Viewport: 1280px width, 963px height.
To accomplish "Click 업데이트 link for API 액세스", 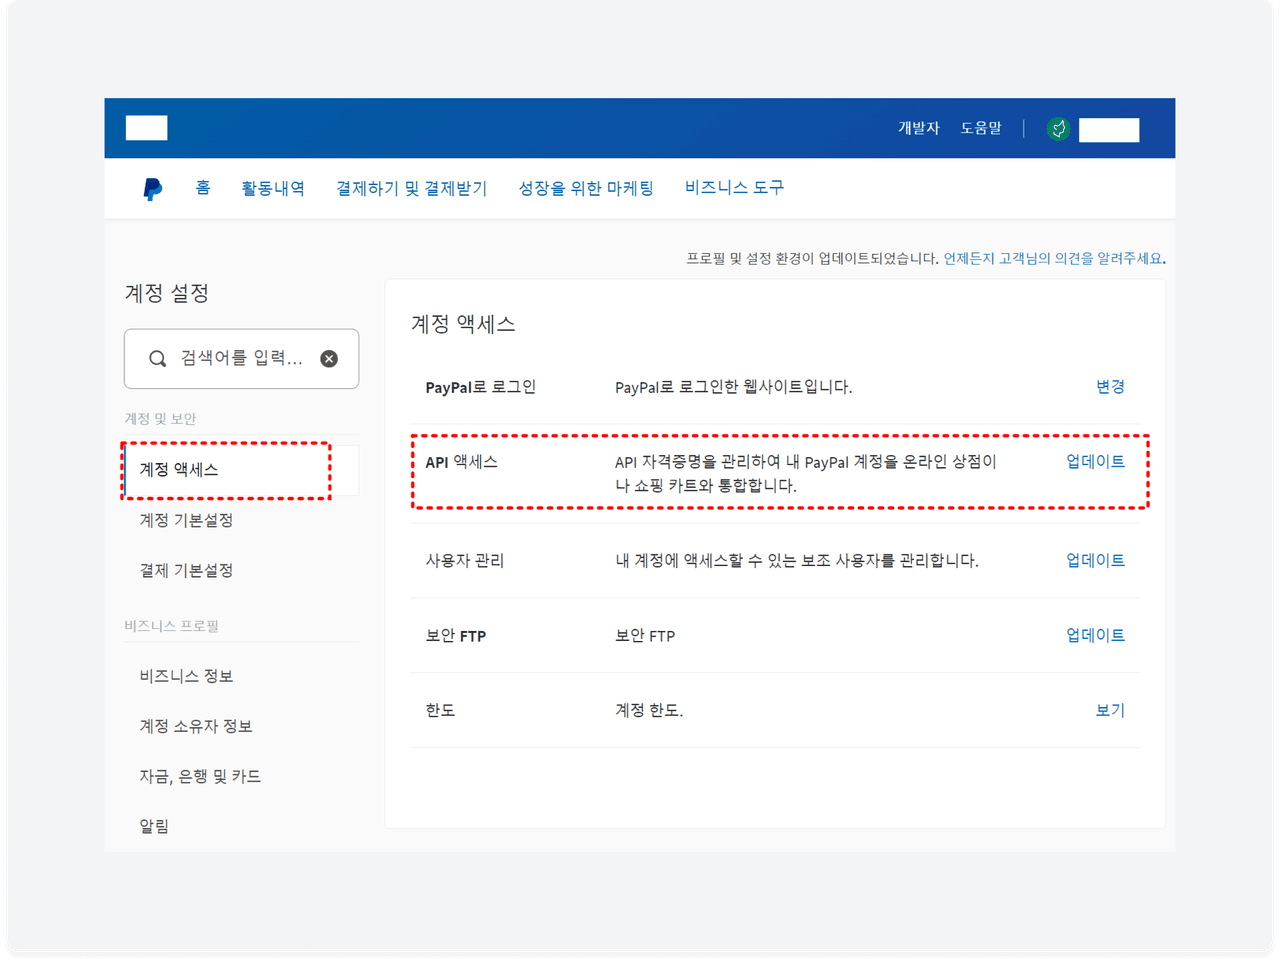I will [1095, 462].
